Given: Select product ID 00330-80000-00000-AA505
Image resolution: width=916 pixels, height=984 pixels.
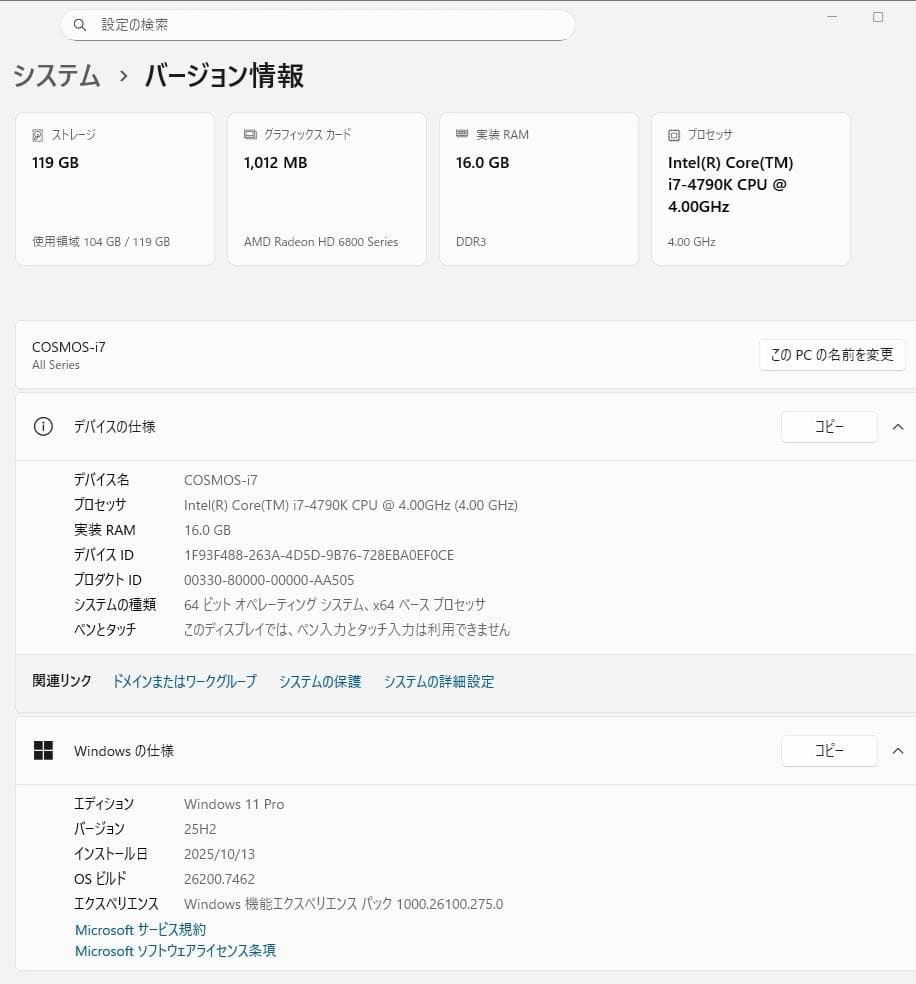Looking at the screenshot, I should tap(269, 580).
